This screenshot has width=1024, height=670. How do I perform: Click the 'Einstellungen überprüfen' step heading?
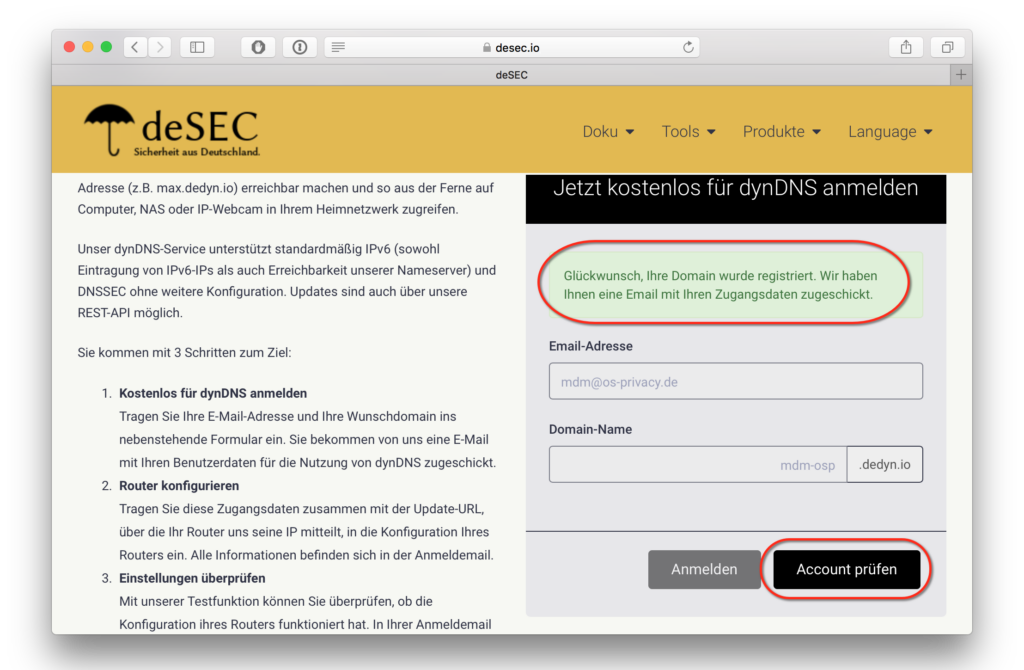click(x=192, y=579)
